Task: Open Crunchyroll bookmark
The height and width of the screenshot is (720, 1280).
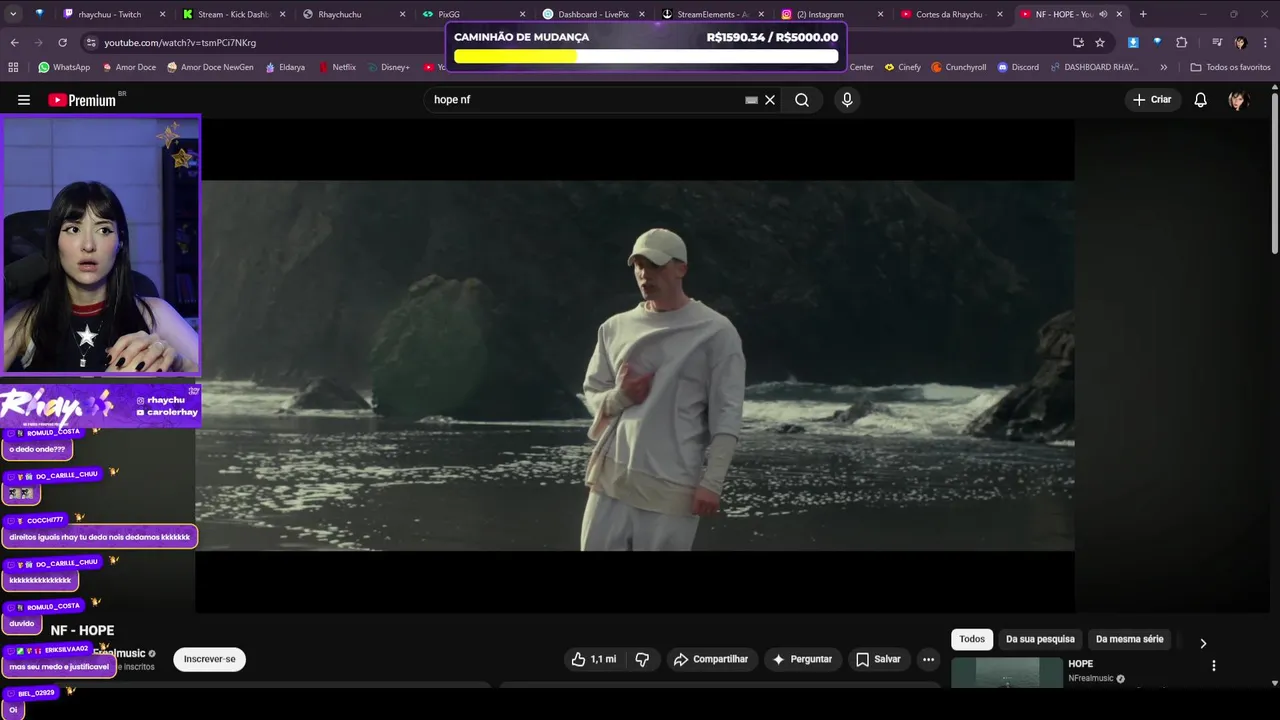Action: coord(958,67)
